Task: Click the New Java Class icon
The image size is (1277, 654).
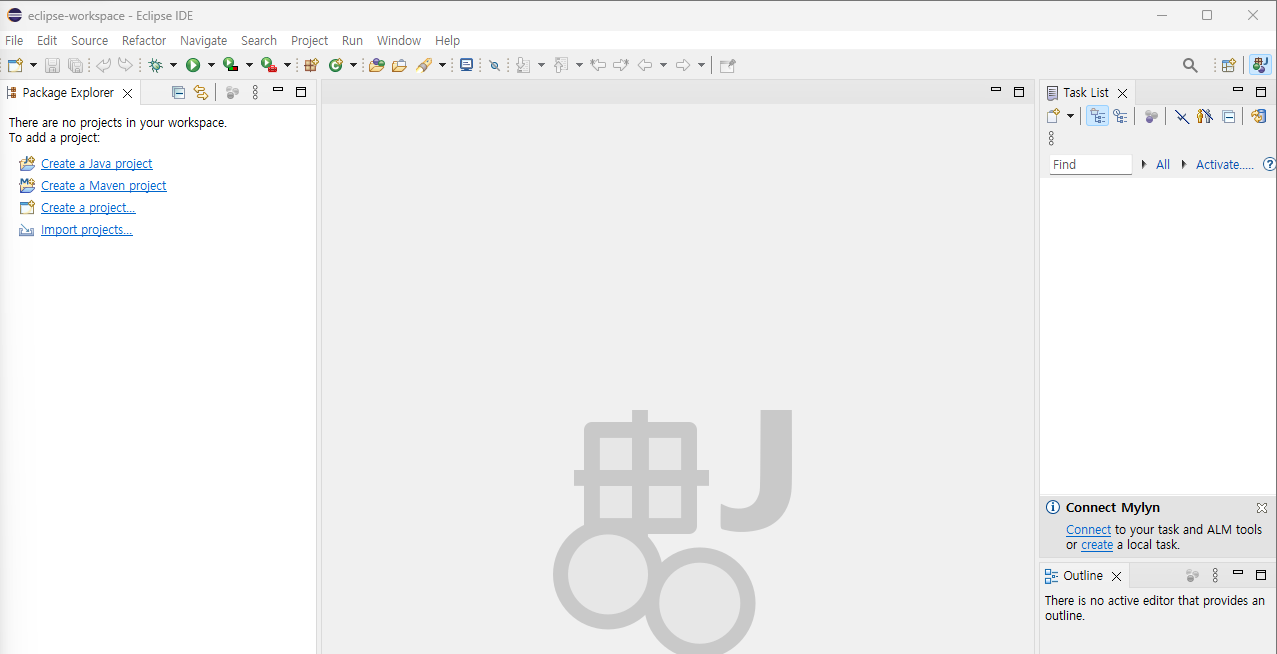Action: click(336, 65)
